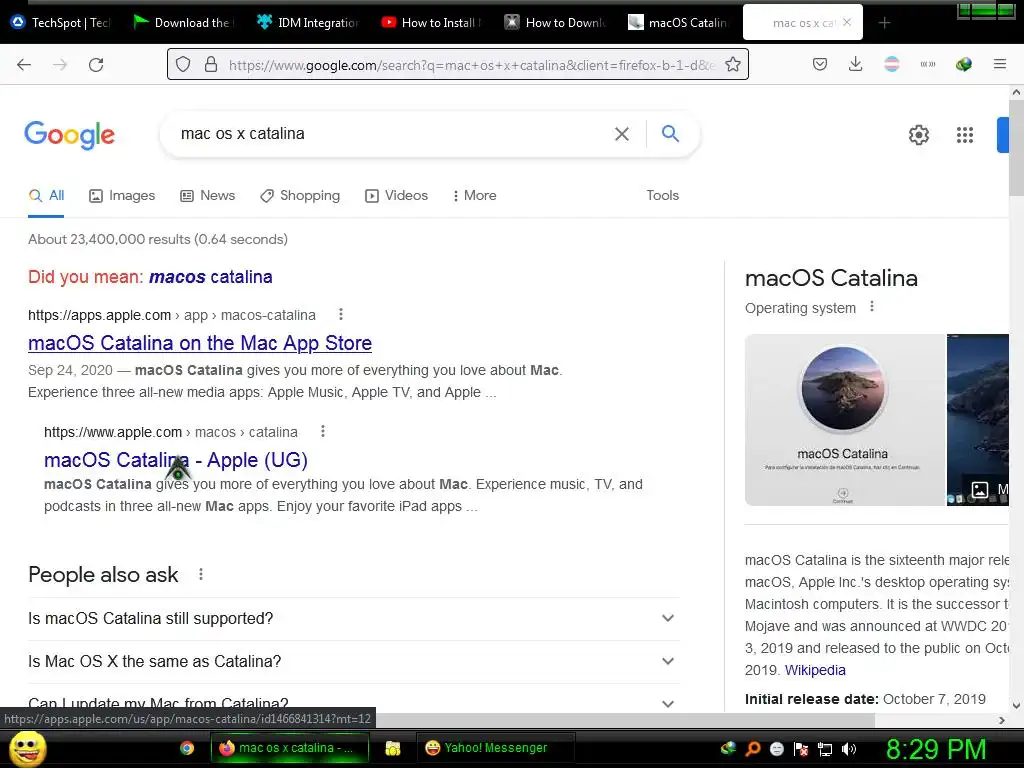Click the 'macos catalina' suggestion link
The image size is (1024, 768).
(211, 277)
